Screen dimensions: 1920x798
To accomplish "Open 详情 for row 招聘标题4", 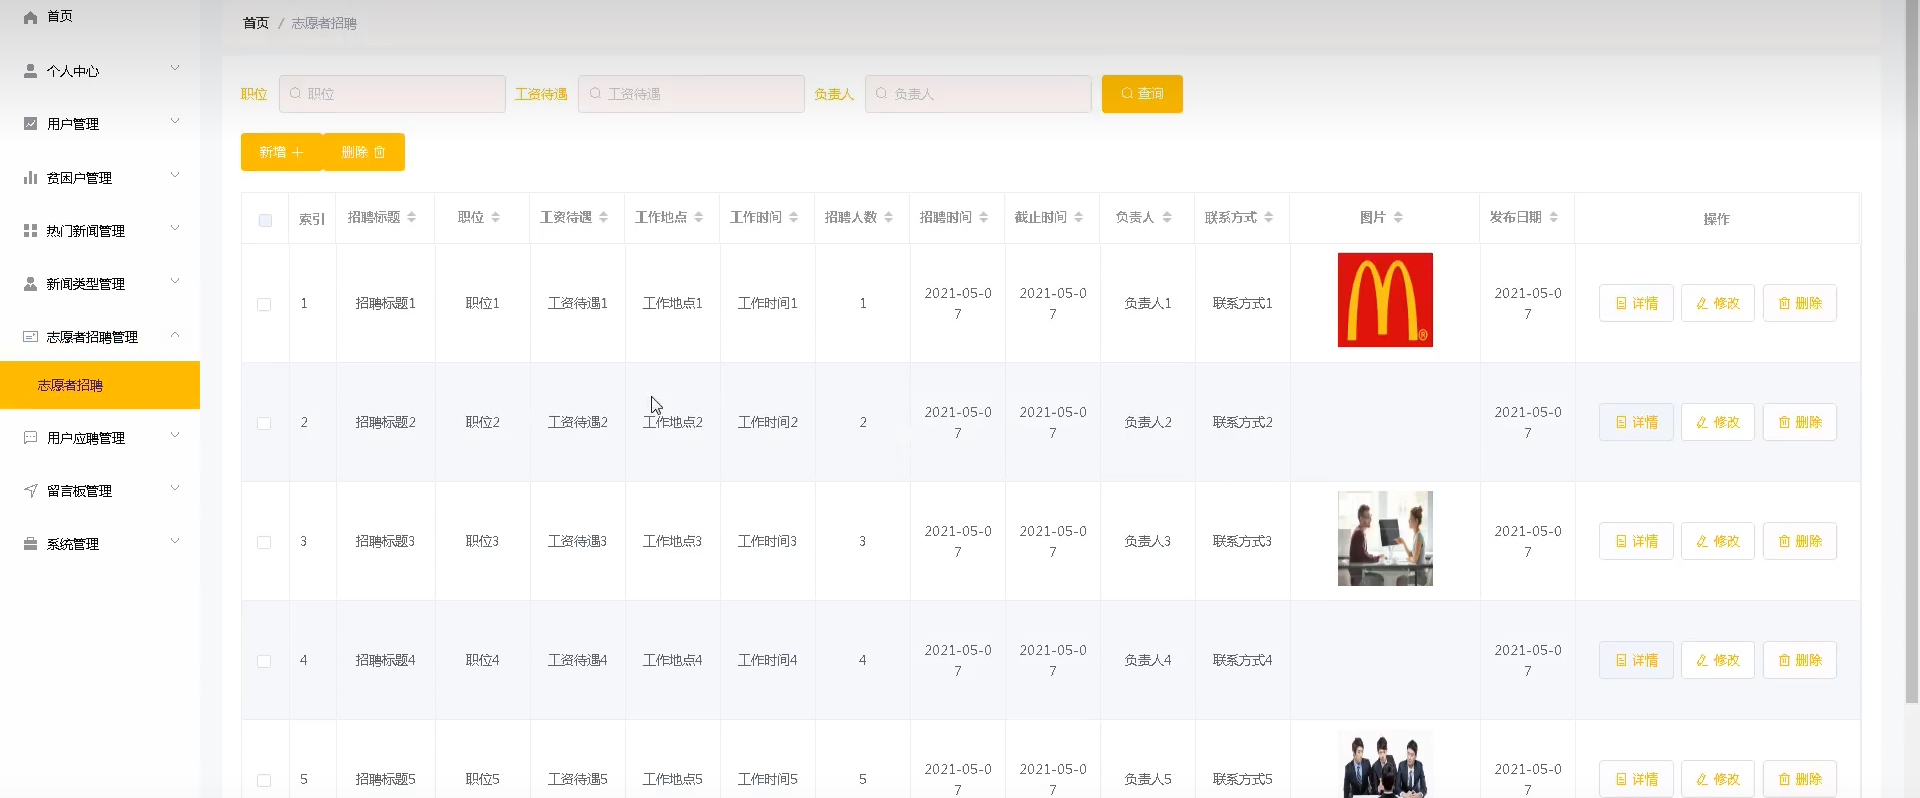I will [1636, 660].
